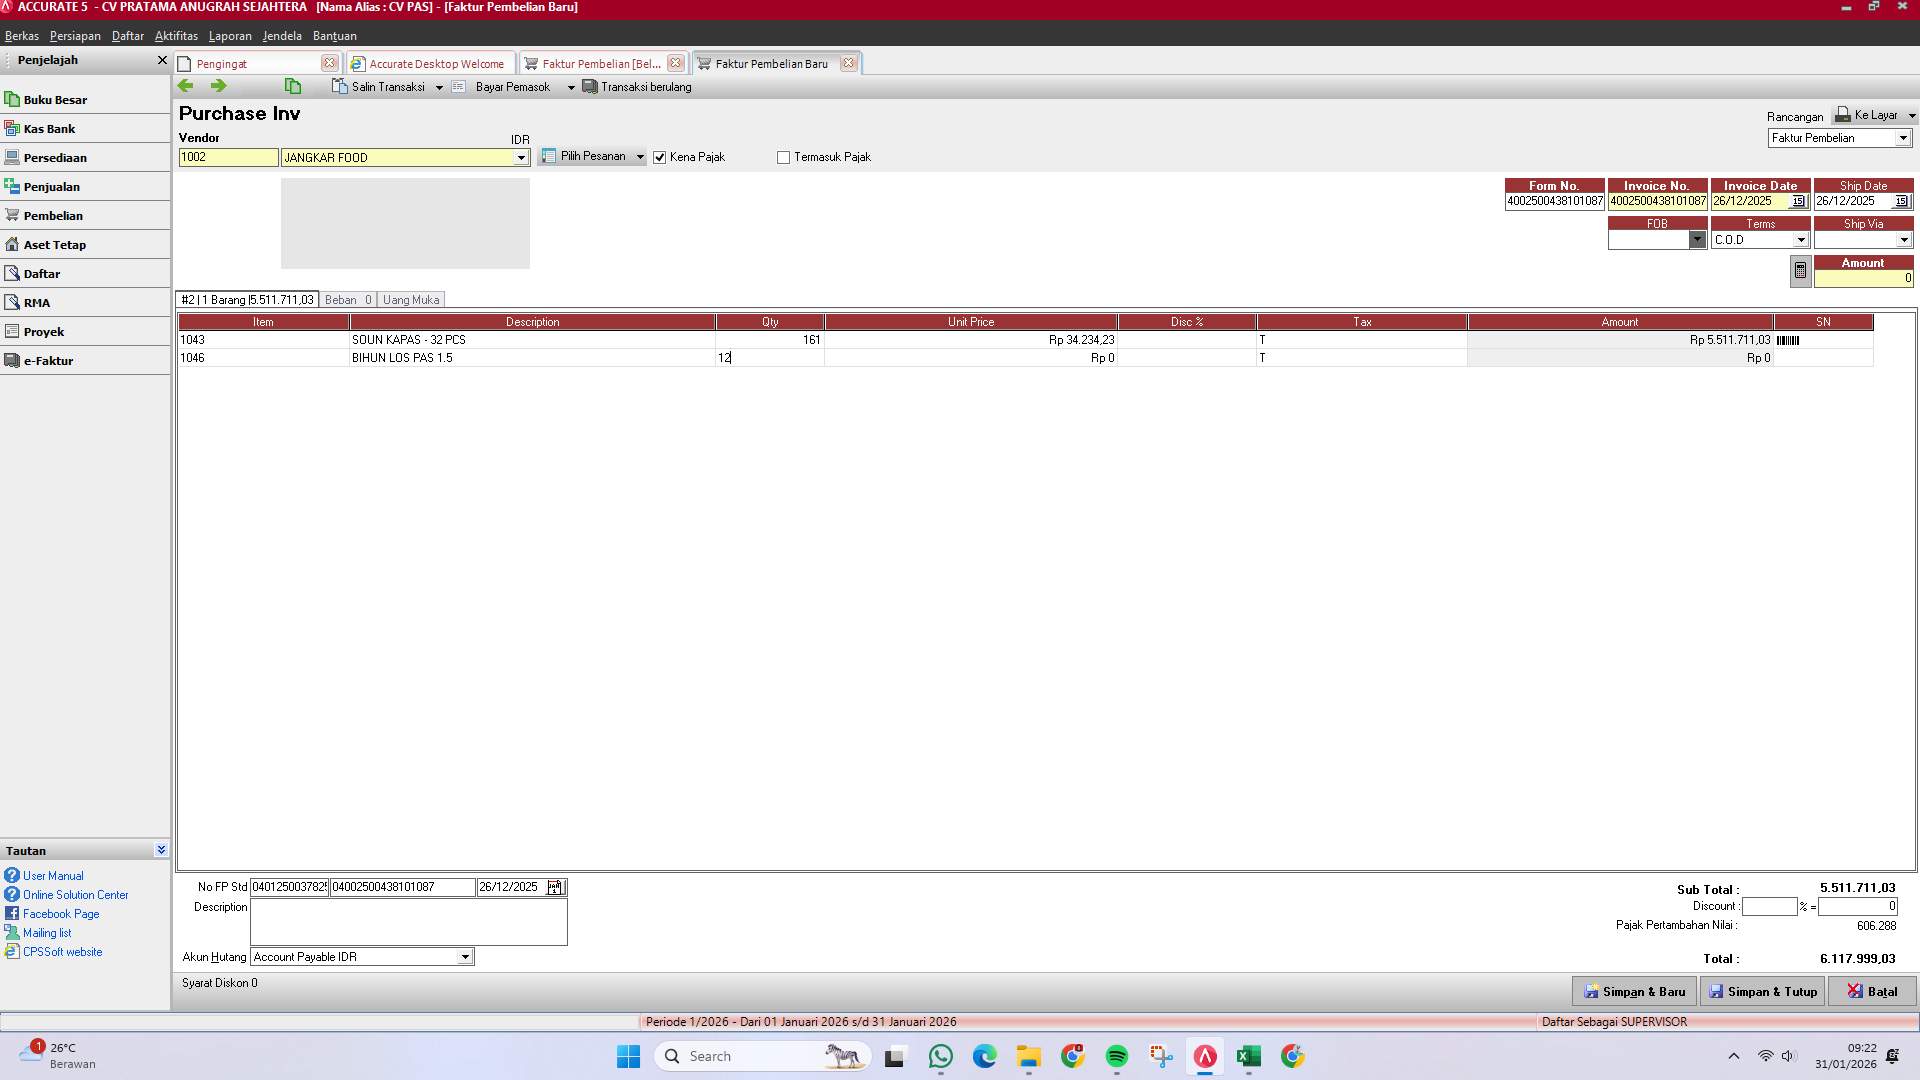Click the back navigation arrow
1920x1080 pixels.
186,86
